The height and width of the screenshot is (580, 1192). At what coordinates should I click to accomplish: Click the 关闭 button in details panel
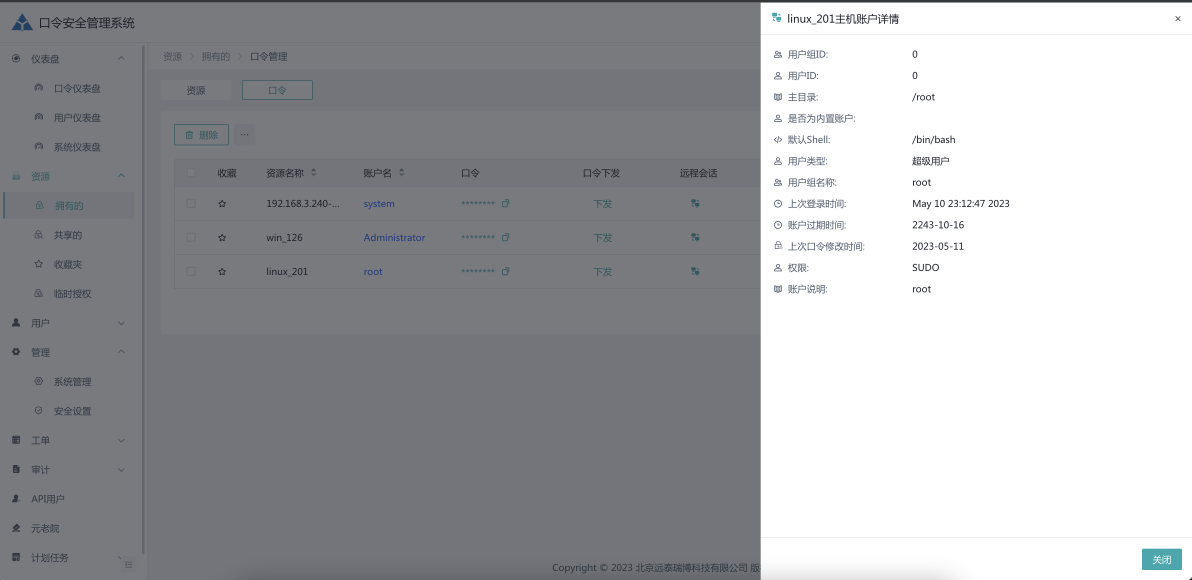pyautogui.click(x=1161, y=560)
